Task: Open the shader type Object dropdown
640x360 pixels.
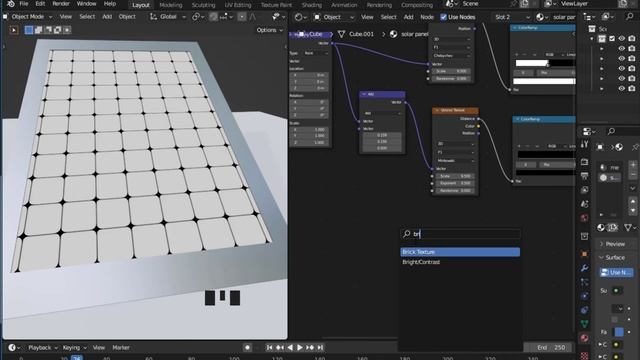Action: 334,17
